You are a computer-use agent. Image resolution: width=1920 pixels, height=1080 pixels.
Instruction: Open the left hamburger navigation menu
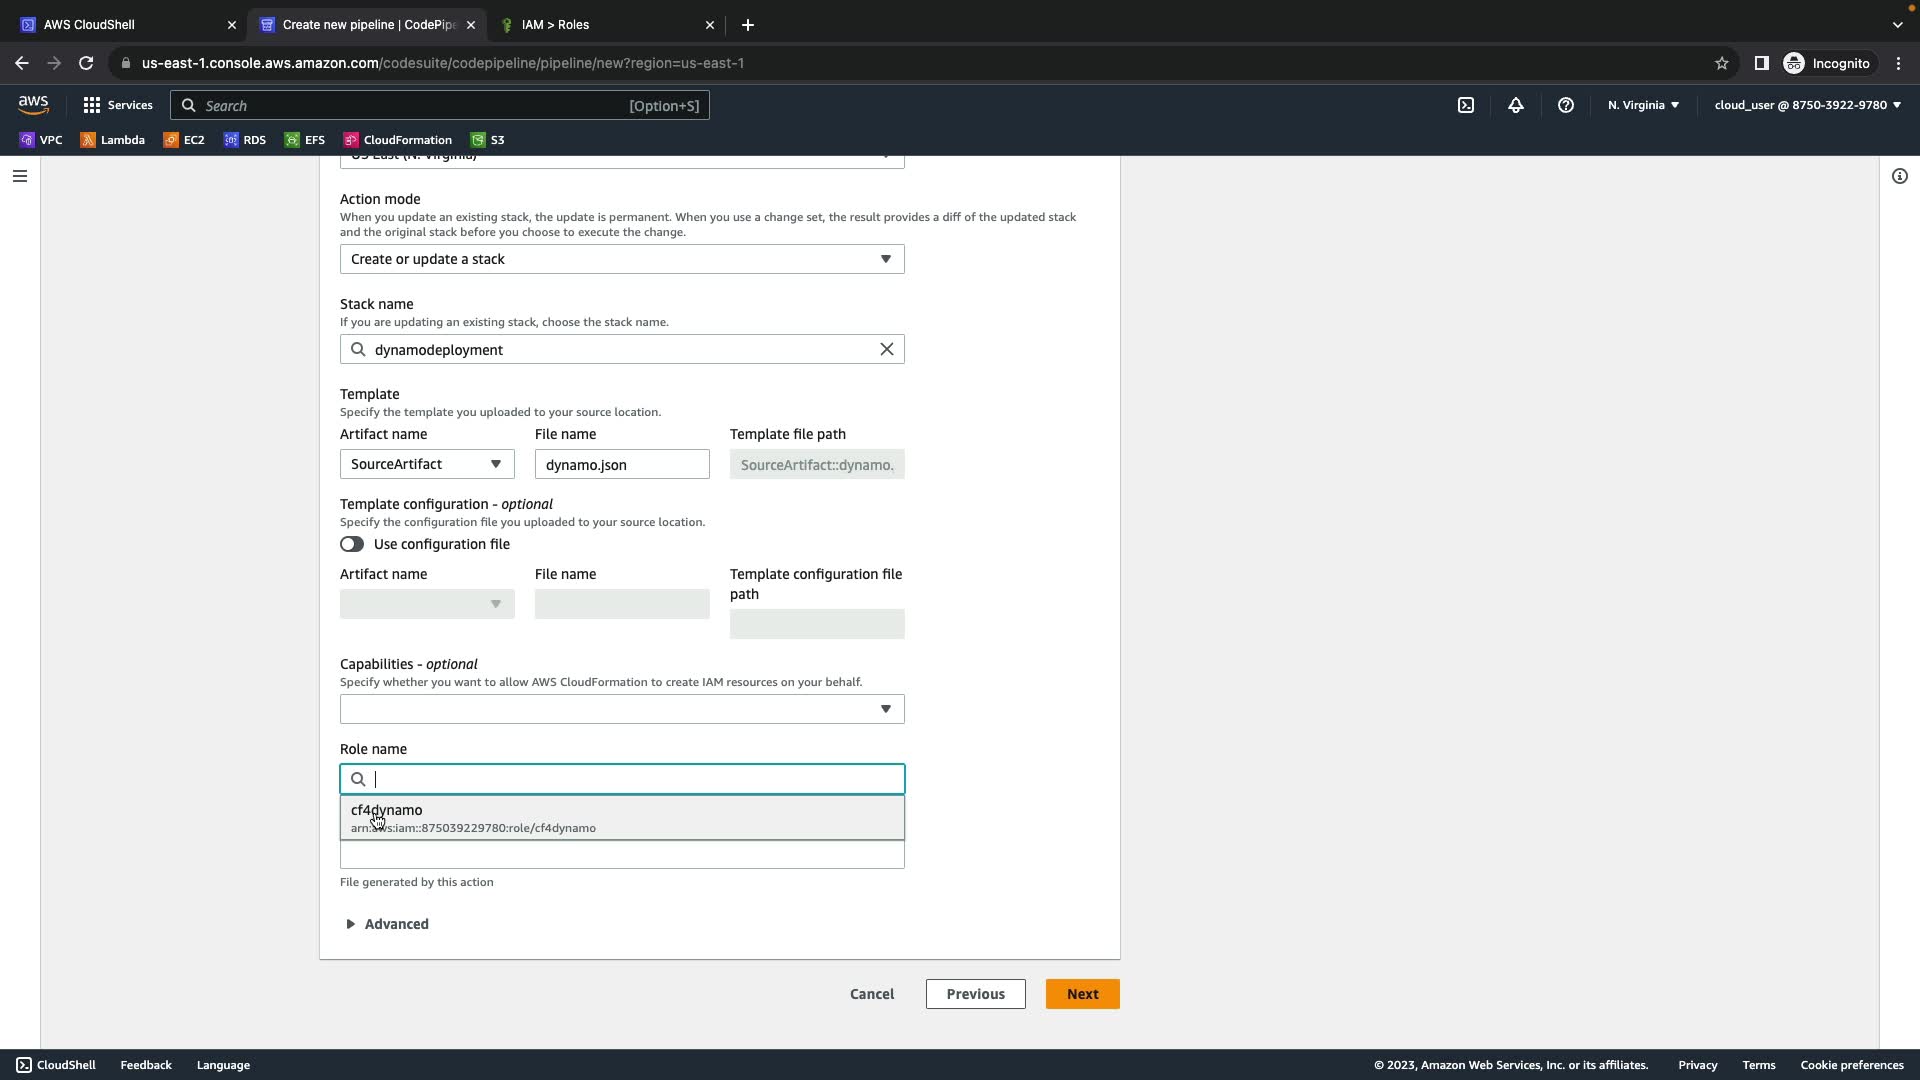[19, 176]
